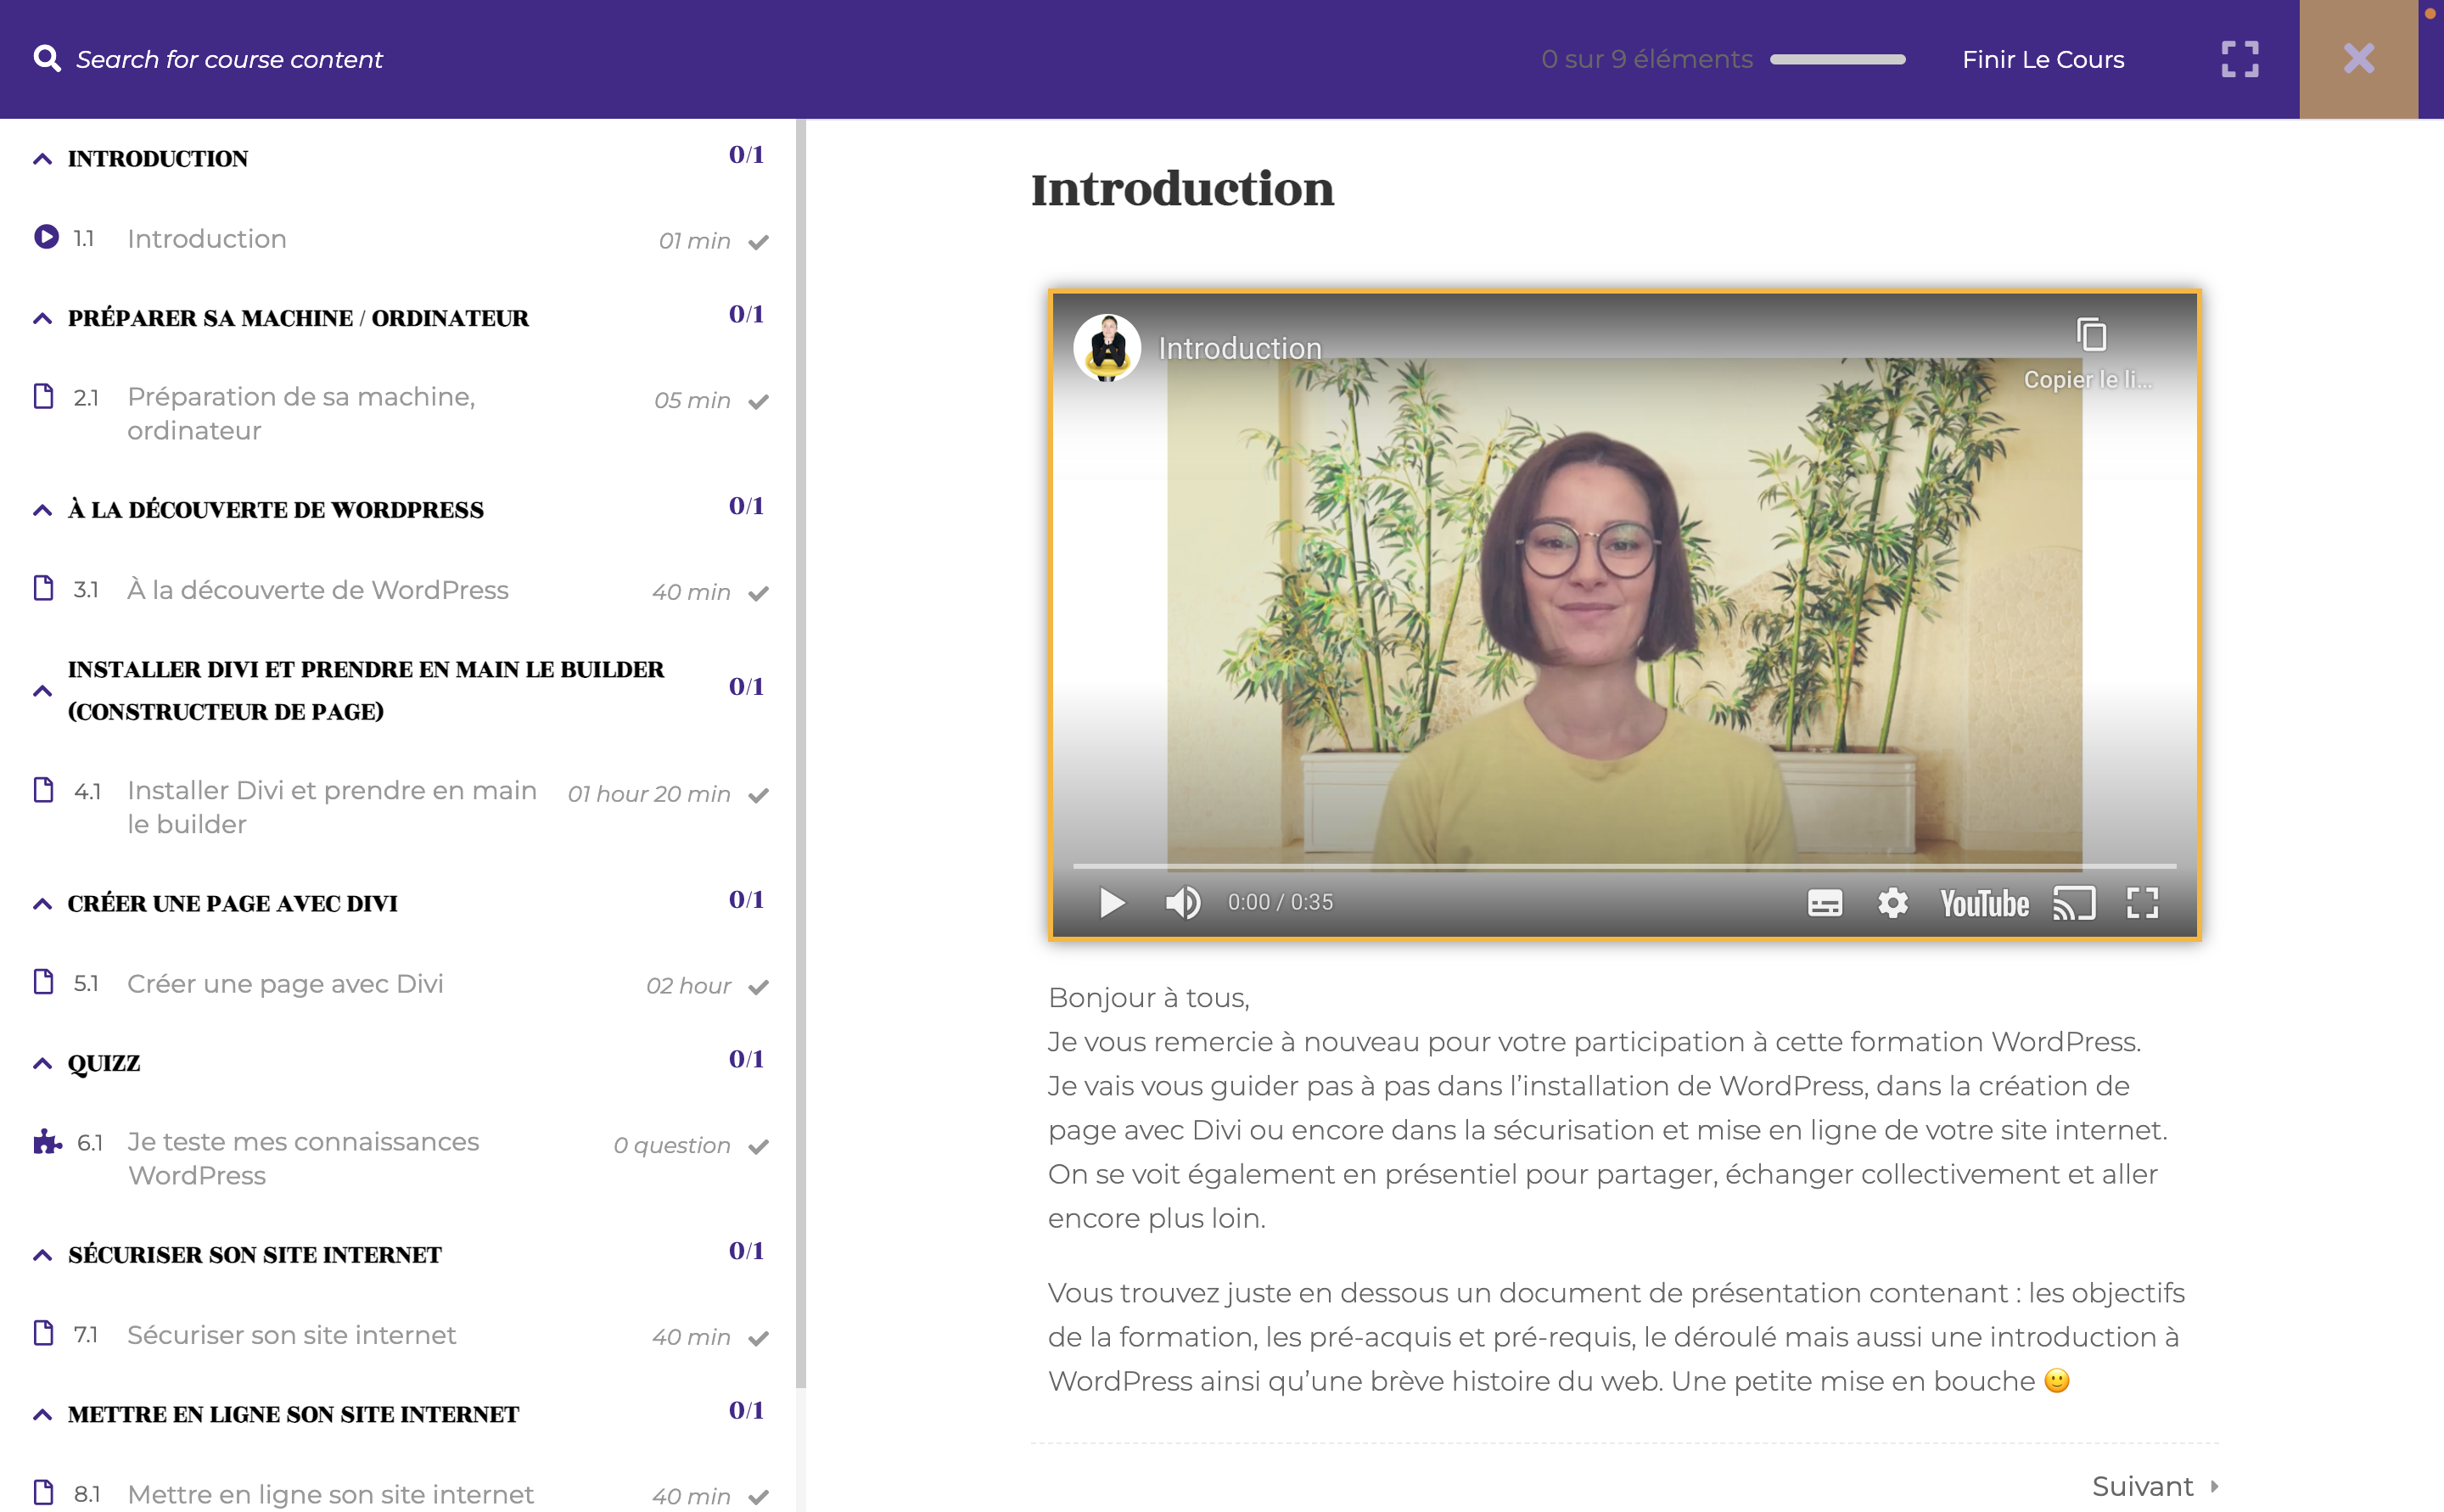
Task: Enter video fullscreen mode
Action: click(x=2142, y=903)
